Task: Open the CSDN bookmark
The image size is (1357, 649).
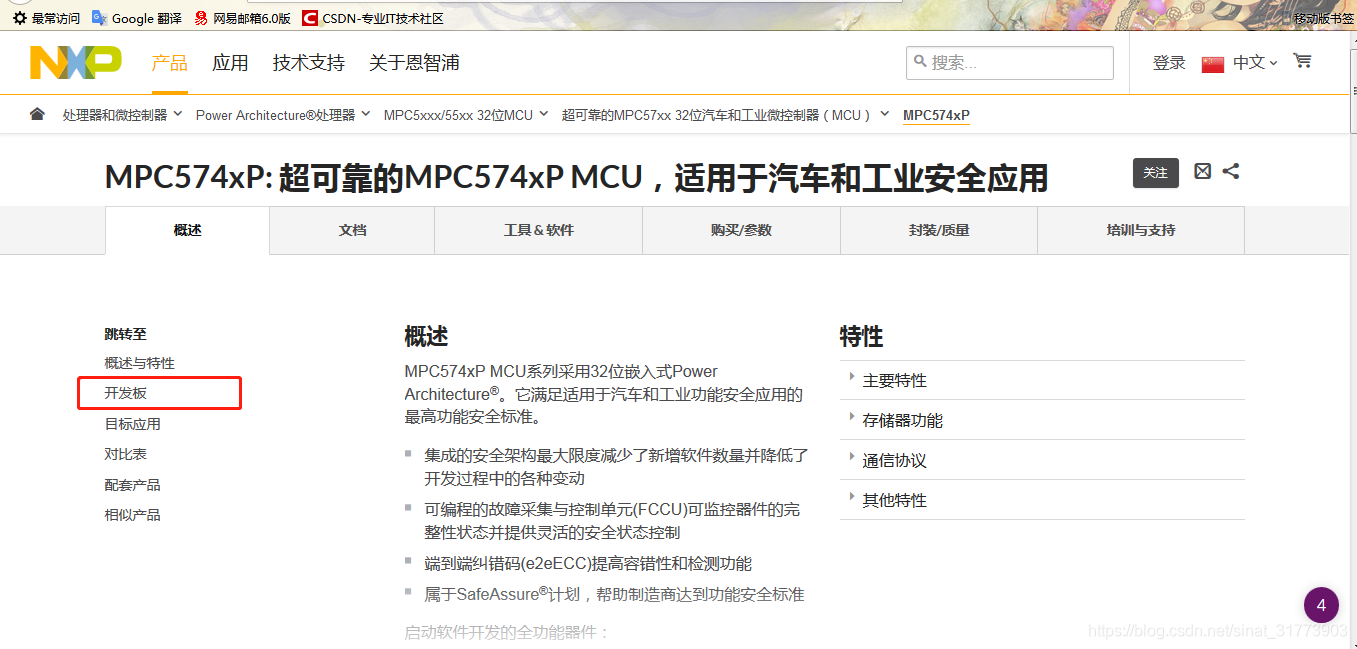Action: (375, 17)
